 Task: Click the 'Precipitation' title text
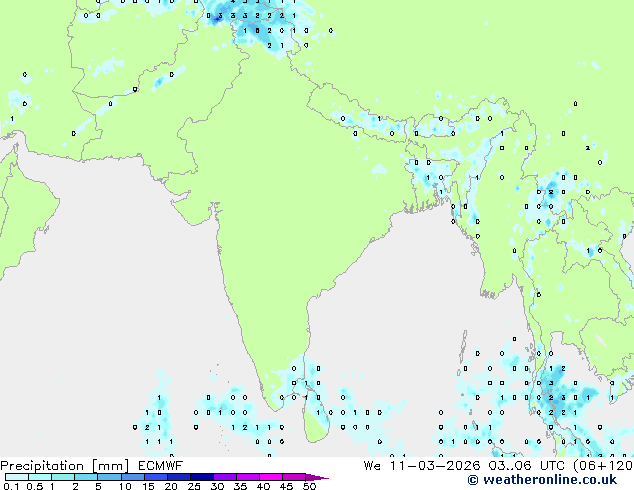(x=42, y=466)
